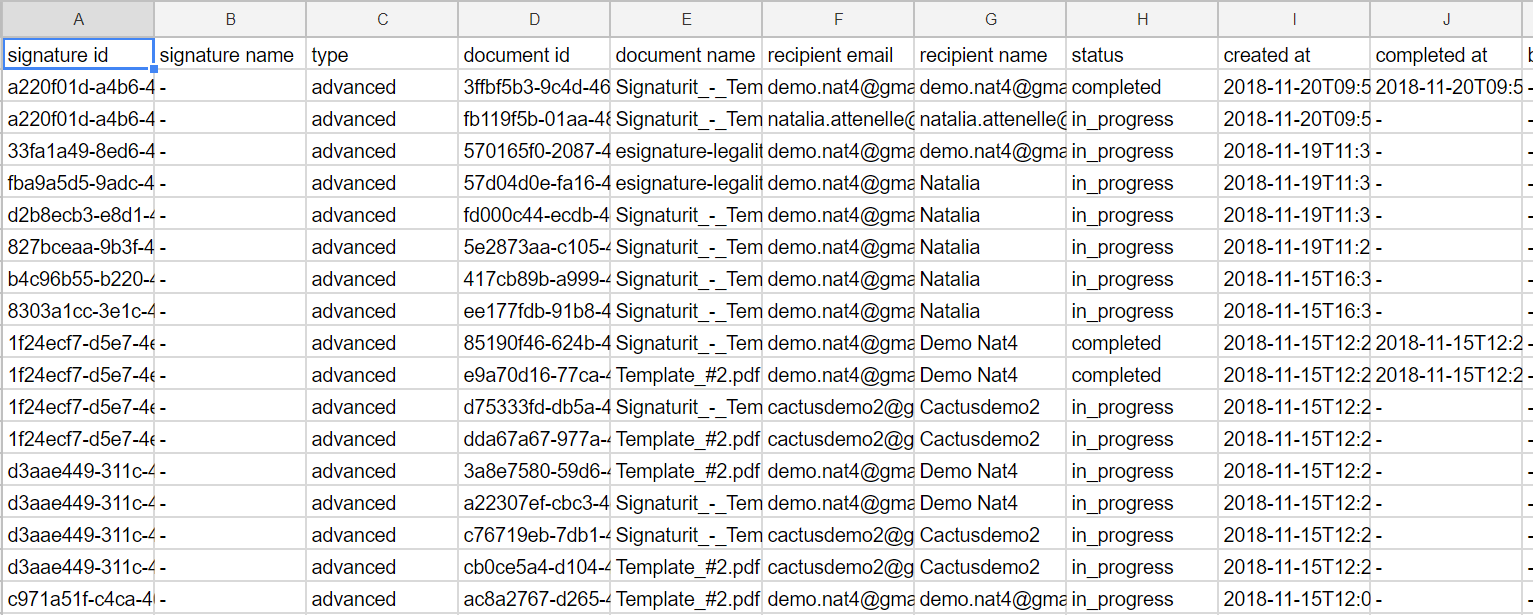Select the cell with natalia.attenelle recipient email

(838, 119)
